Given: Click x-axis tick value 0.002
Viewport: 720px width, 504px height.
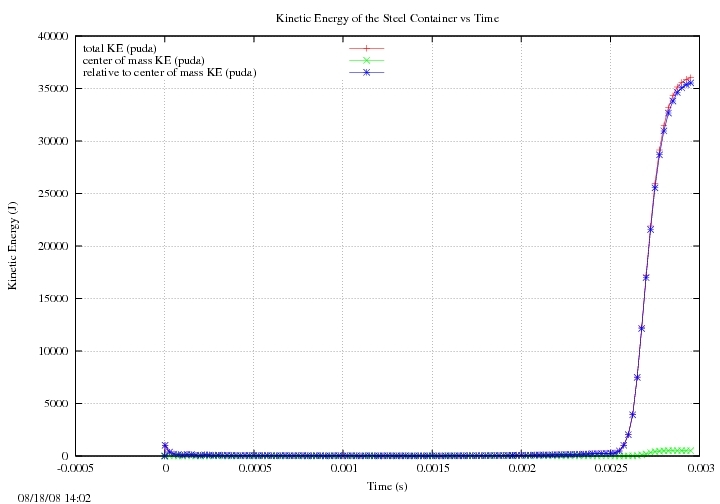Looking at the screenshot, I should 521,468.
